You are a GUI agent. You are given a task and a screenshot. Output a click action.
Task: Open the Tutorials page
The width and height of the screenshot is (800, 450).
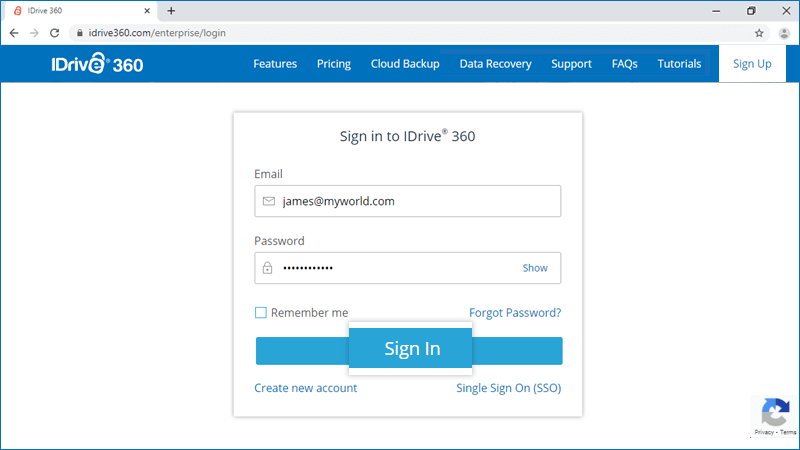tap(679, 64)
